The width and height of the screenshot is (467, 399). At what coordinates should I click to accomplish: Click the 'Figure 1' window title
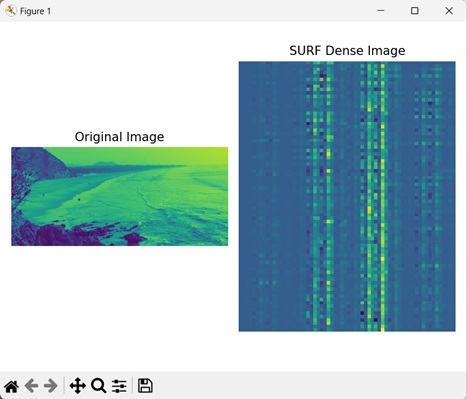(x=35, y=11)
